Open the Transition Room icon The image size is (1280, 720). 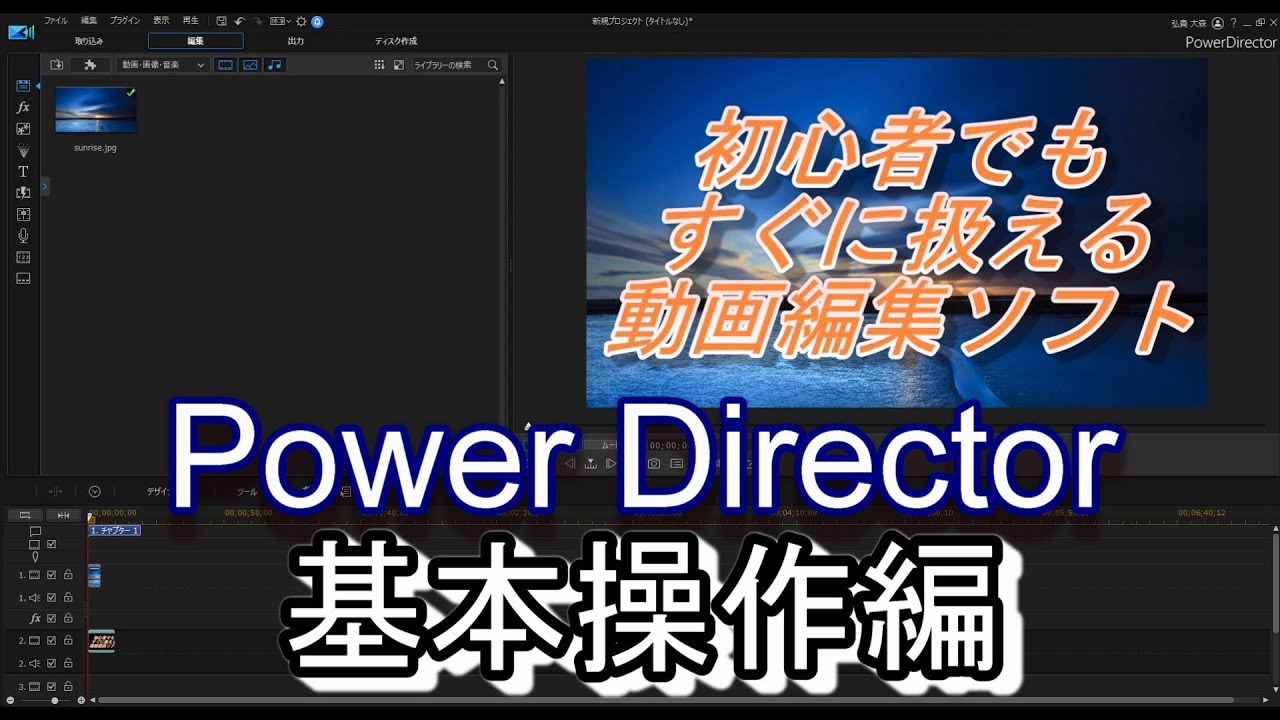23,193
